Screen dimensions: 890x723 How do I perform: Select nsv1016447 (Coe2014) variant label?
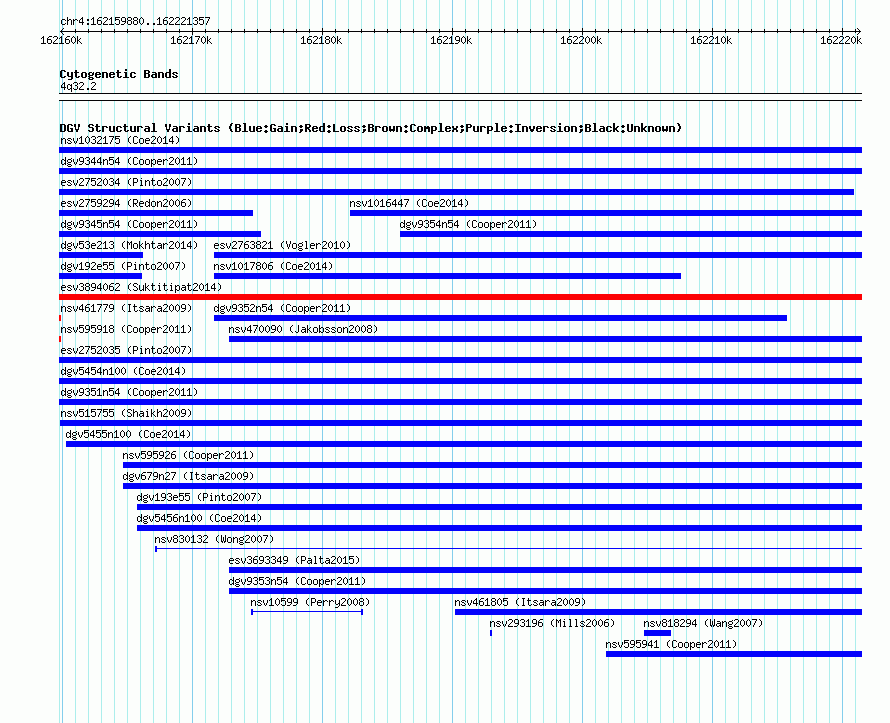pos(409,203)
